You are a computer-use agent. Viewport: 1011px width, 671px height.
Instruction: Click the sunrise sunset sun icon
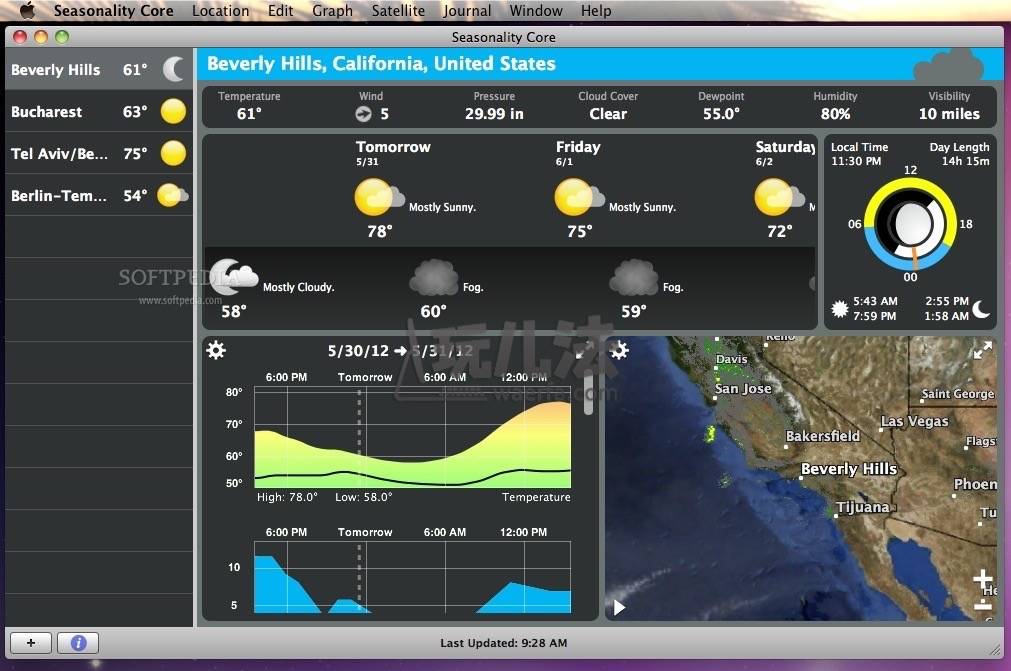coord(839,309)
